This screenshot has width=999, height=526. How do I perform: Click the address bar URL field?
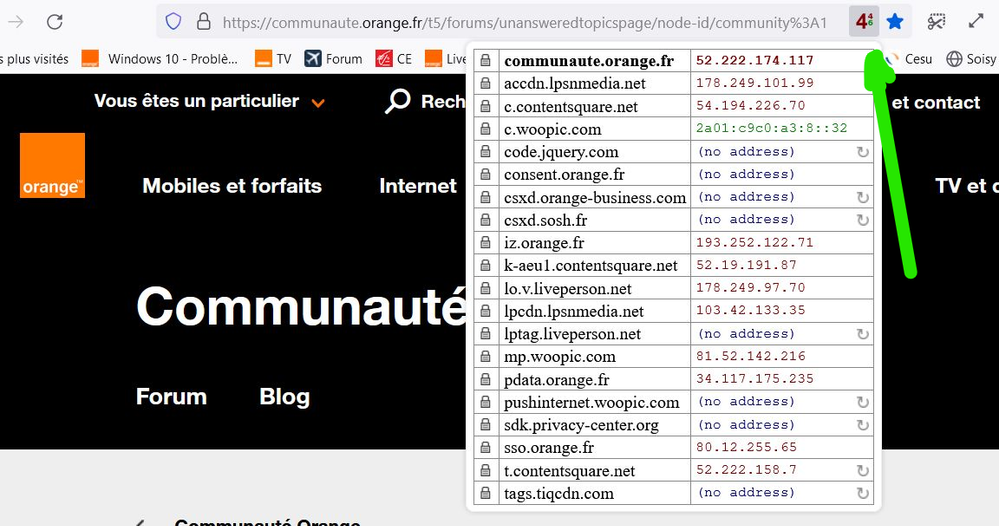(x=524, y=23)
